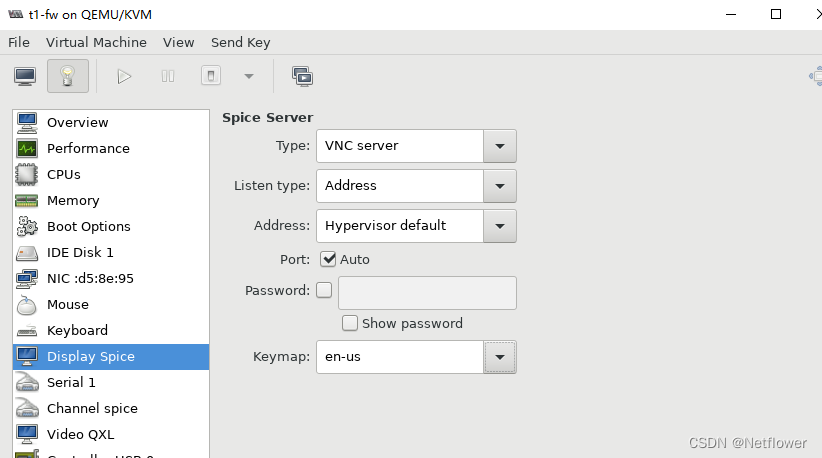Shut down the virtual machine button
Image resolution: width=822 pixels, height=458 pixels.
pyautogui.click(x=211, y=77)
